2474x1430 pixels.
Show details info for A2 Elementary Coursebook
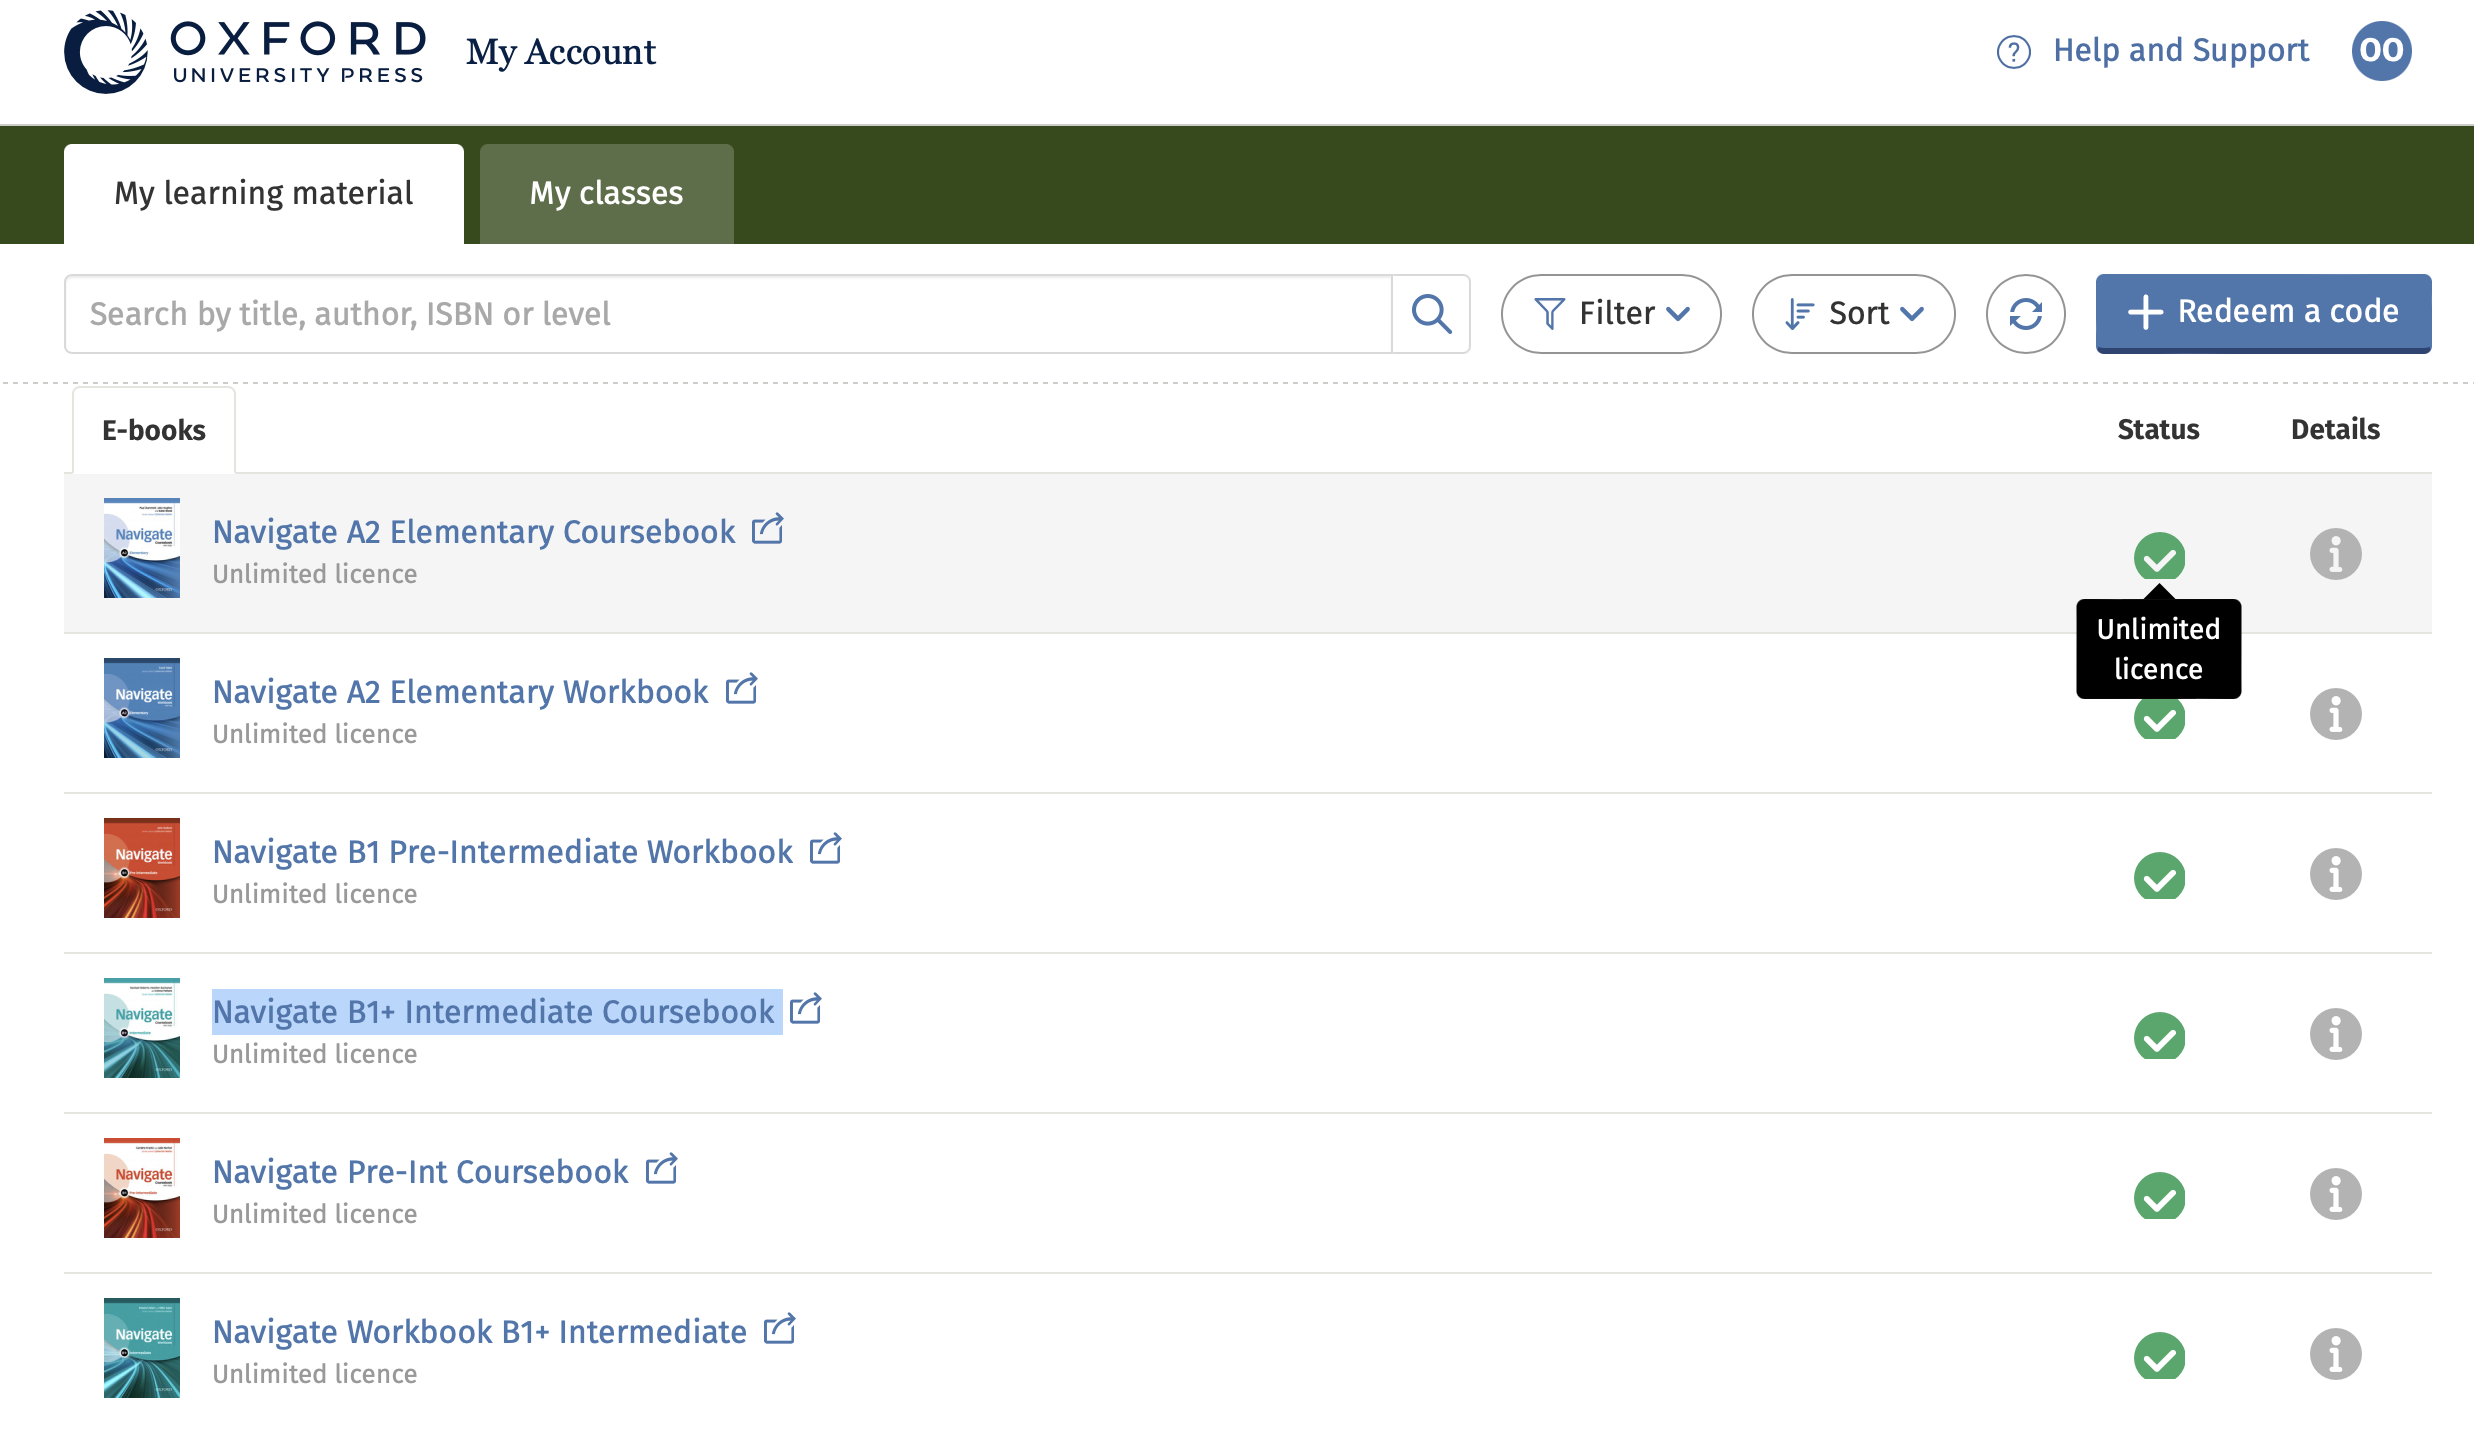click(x=2335, y=554)
